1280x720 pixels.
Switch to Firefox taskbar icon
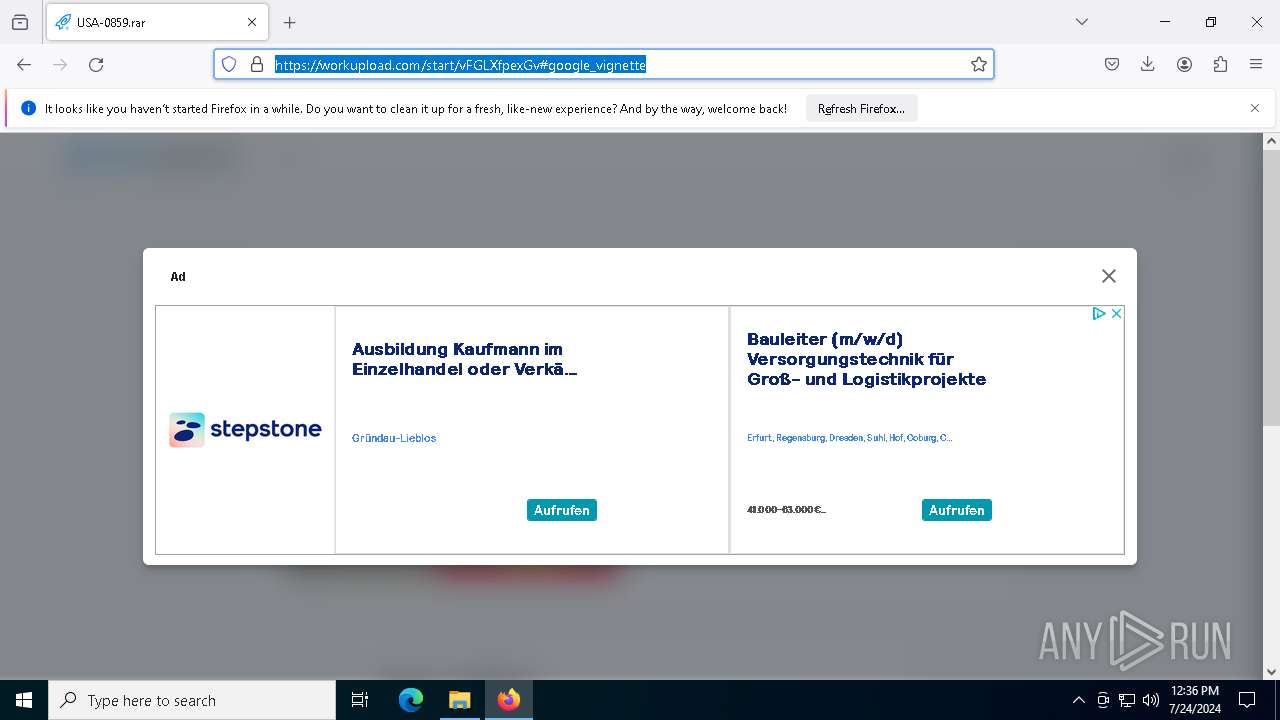[508, 700]
